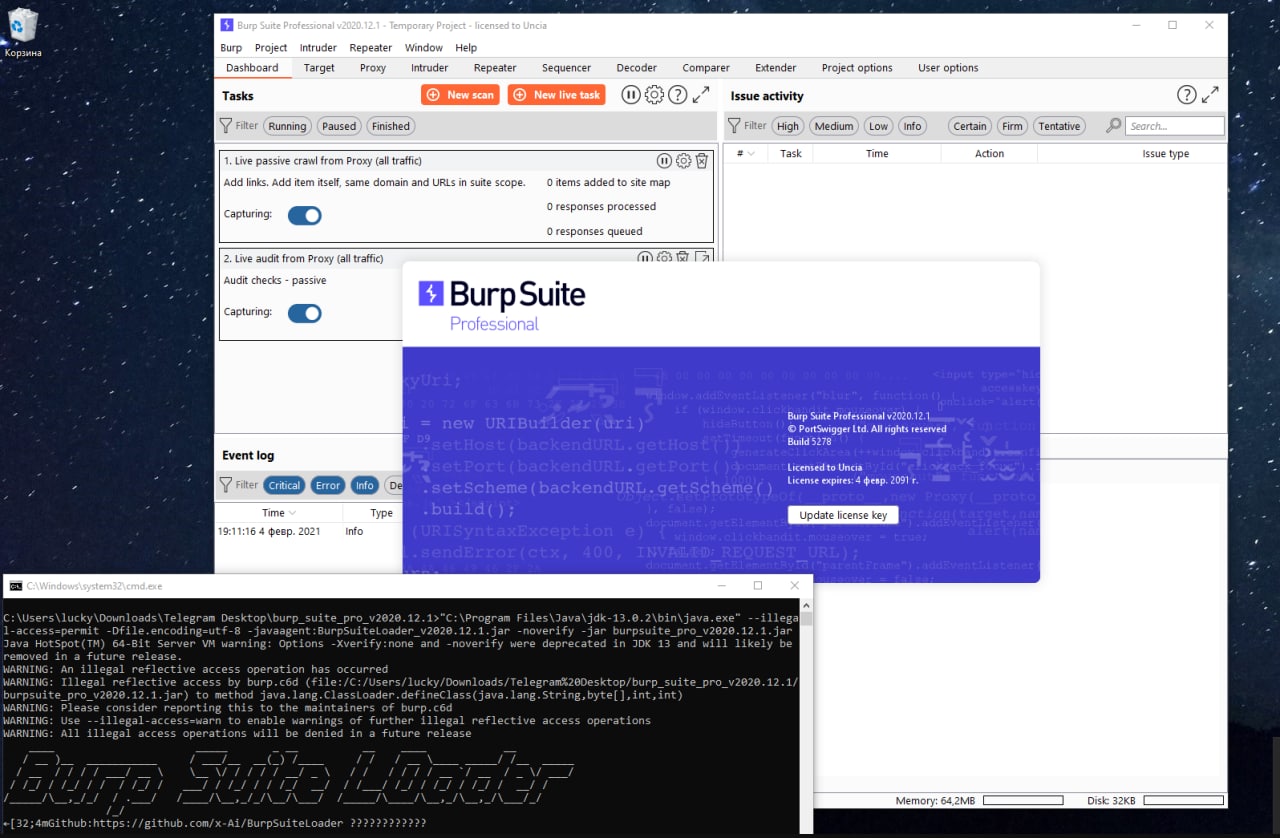1280x838 pixels.
Task: Toggle the Low severity filter
Action: pyautogui.click(x=878, y=126)
